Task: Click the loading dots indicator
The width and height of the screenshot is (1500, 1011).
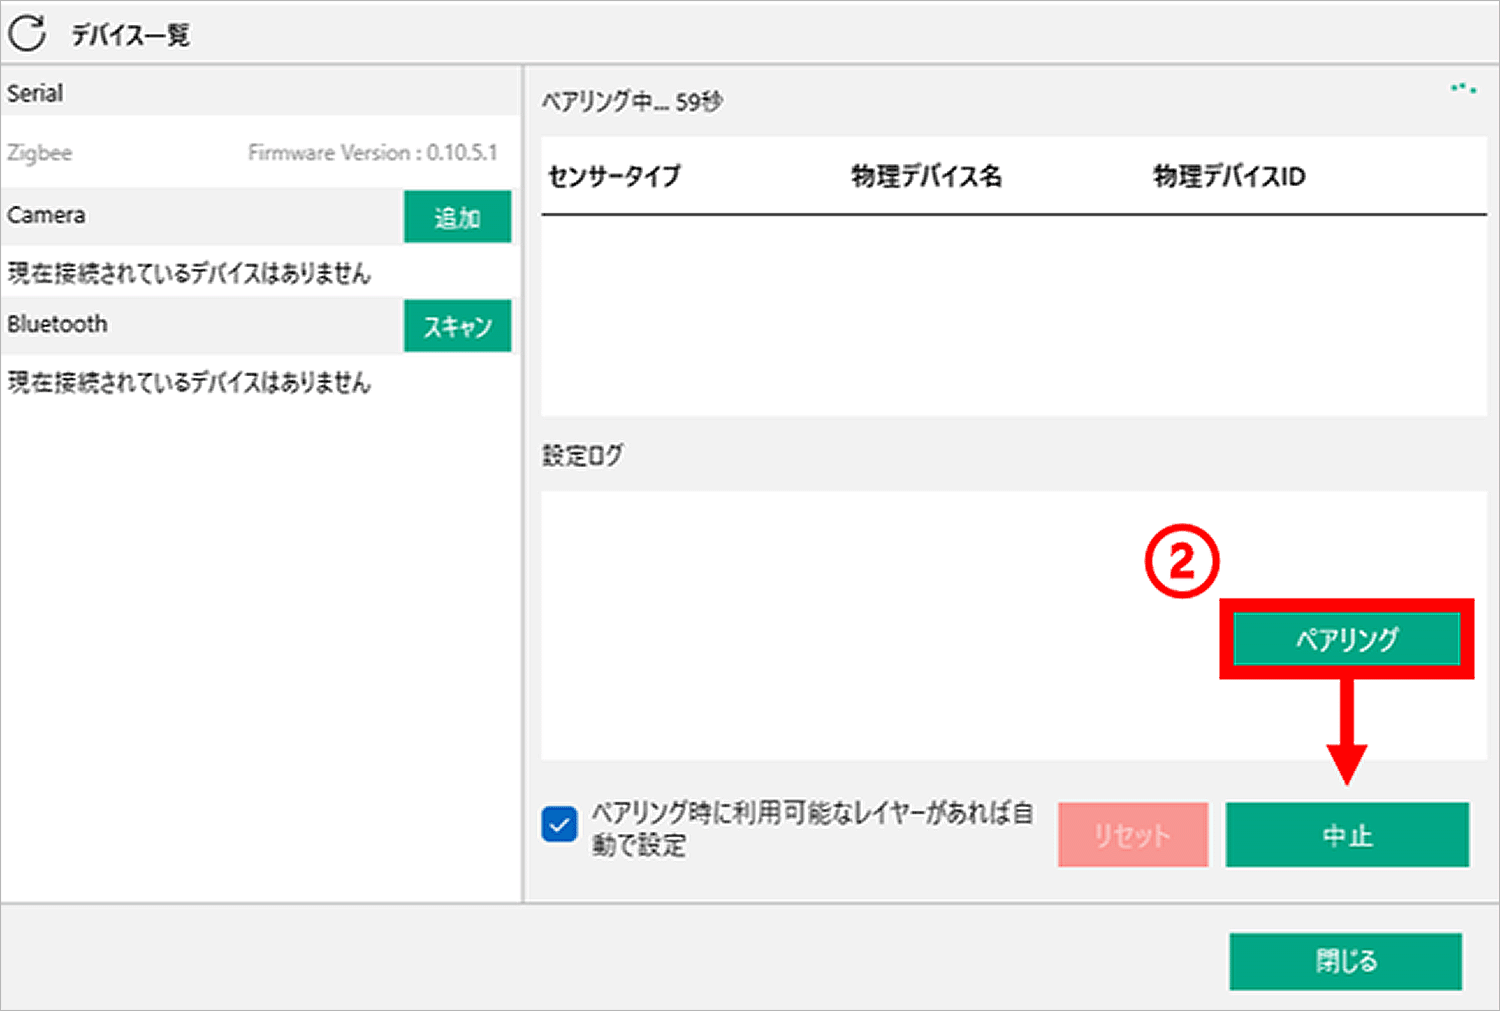Action: (1464, 88)
